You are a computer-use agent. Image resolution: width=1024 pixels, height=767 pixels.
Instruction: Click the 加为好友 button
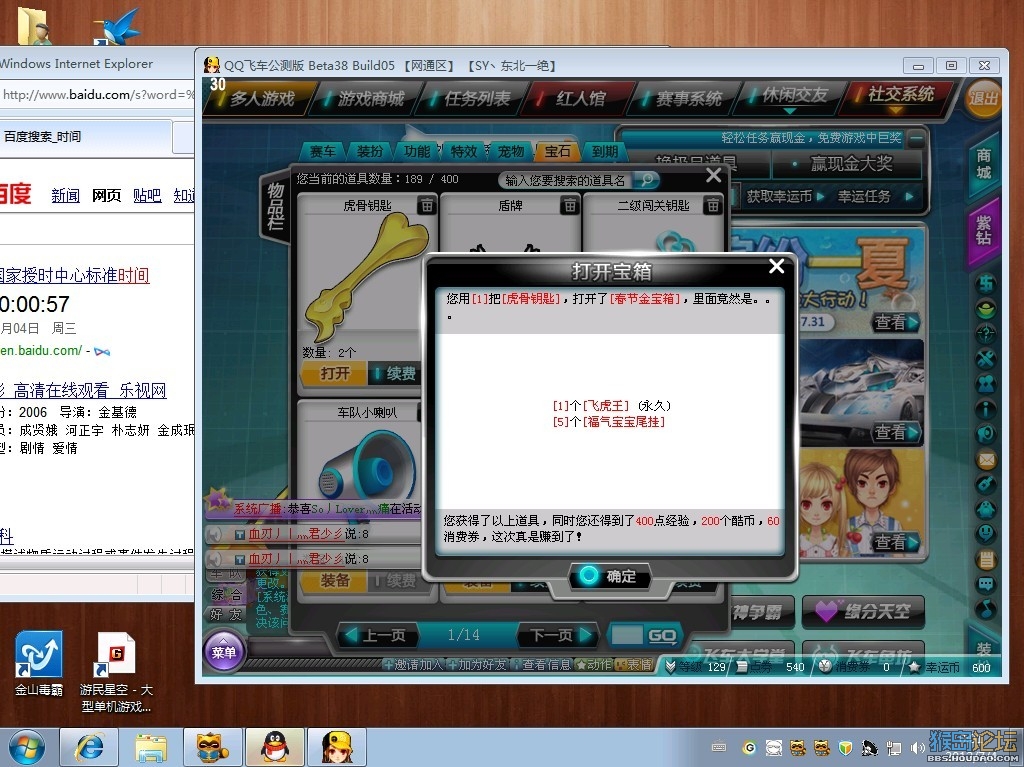477,665
